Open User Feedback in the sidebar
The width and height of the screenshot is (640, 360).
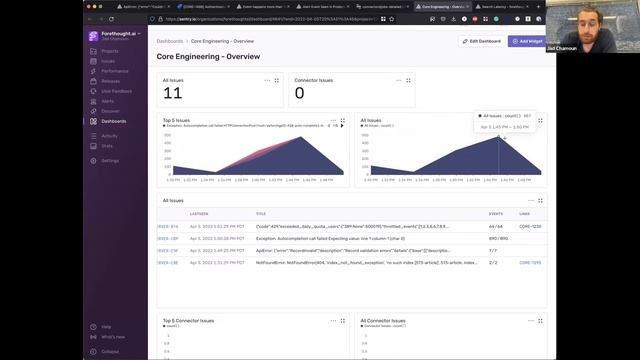click(116, 91)
